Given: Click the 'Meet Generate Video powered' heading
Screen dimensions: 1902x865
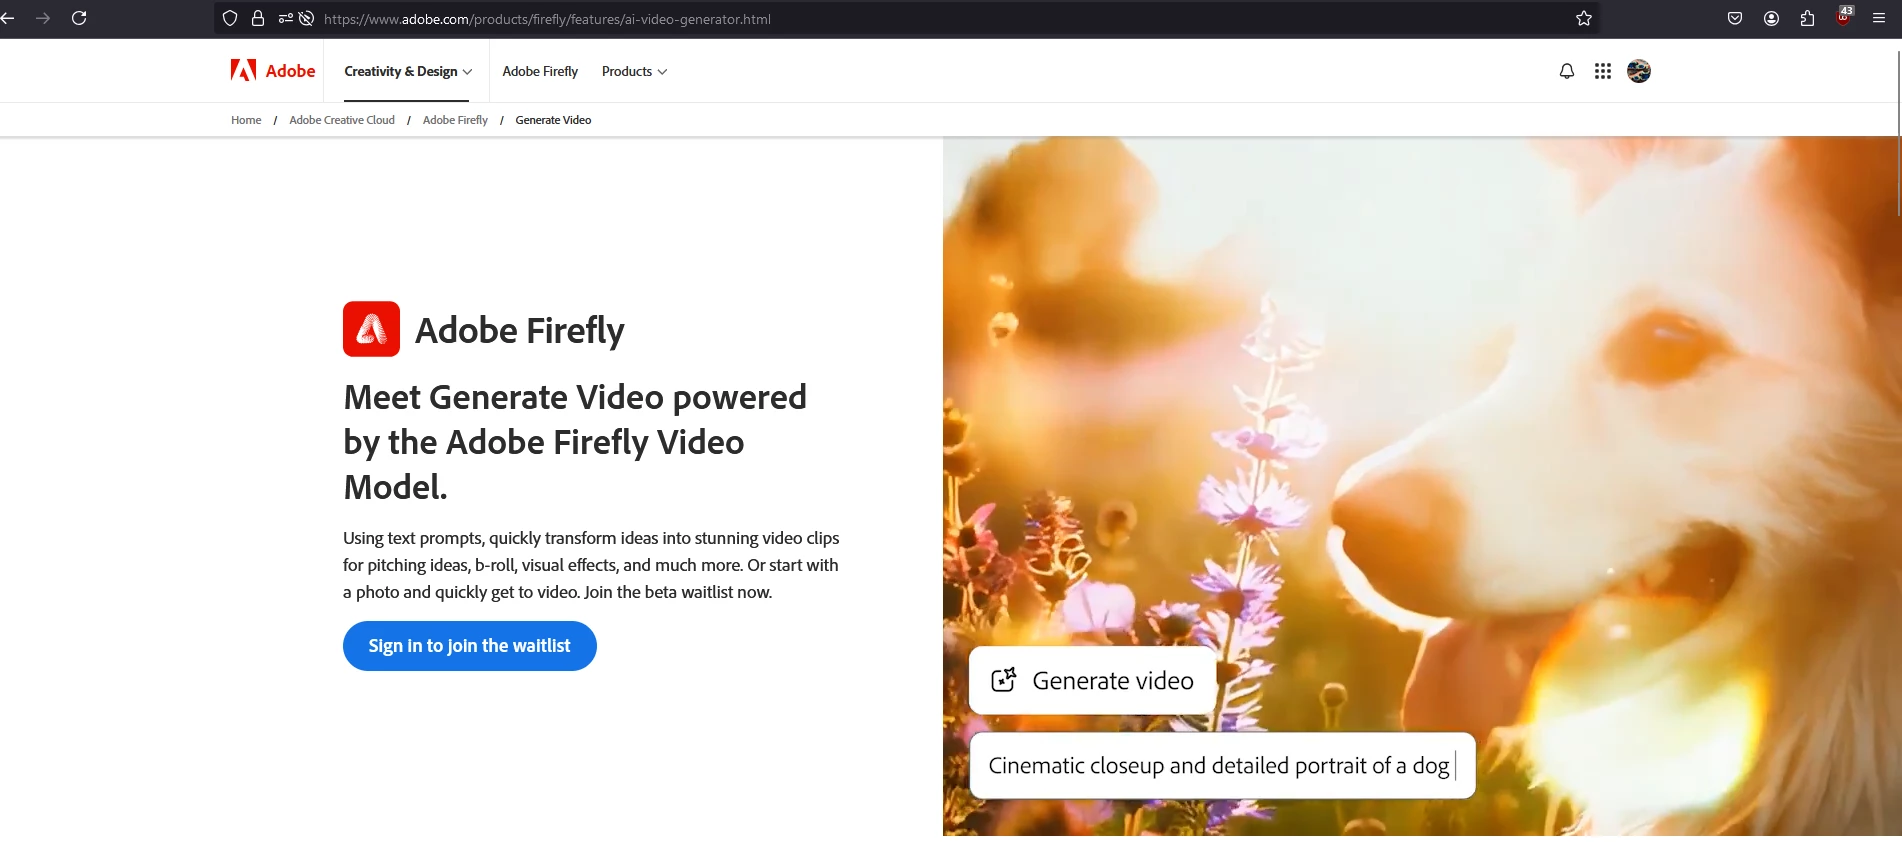Looking at the screenshot, I should 575,442.
